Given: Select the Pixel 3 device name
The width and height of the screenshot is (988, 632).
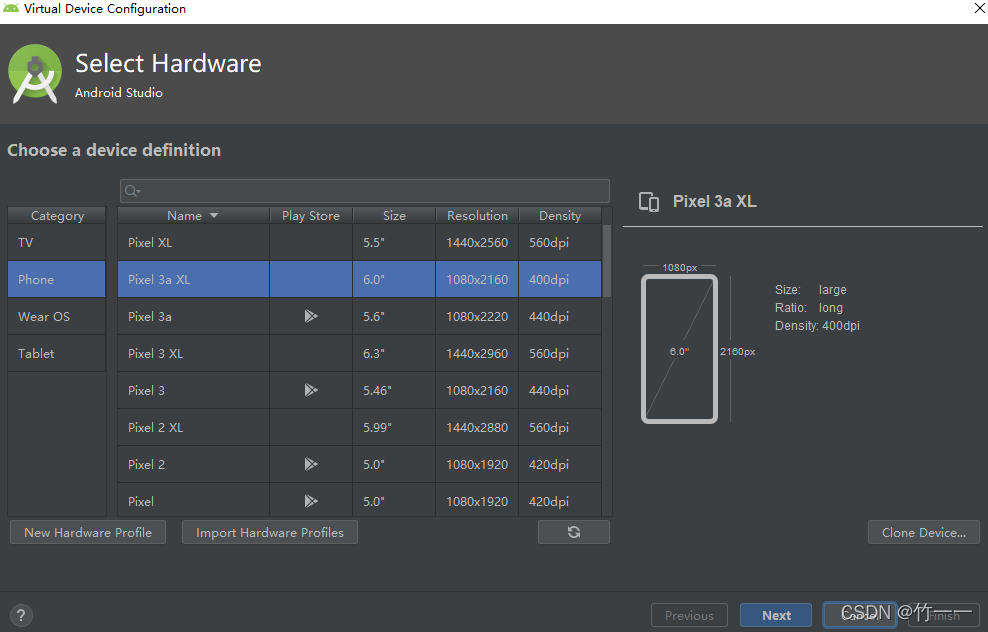Looking at the screenshot, I should (x=146, y=391).
